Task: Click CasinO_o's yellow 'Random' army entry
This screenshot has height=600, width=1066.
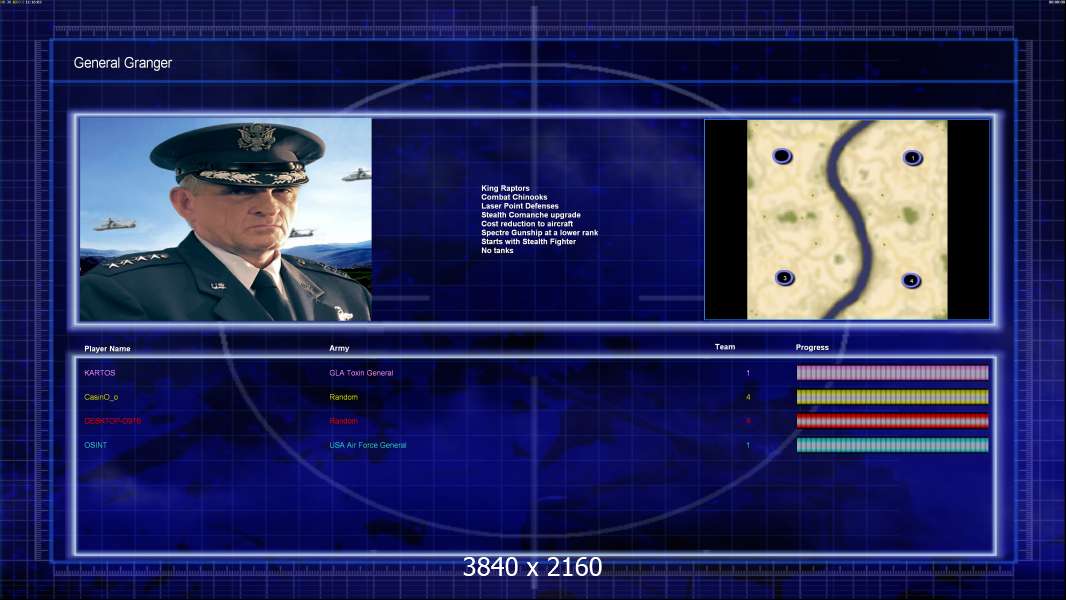Action: (x=343, y=397)
